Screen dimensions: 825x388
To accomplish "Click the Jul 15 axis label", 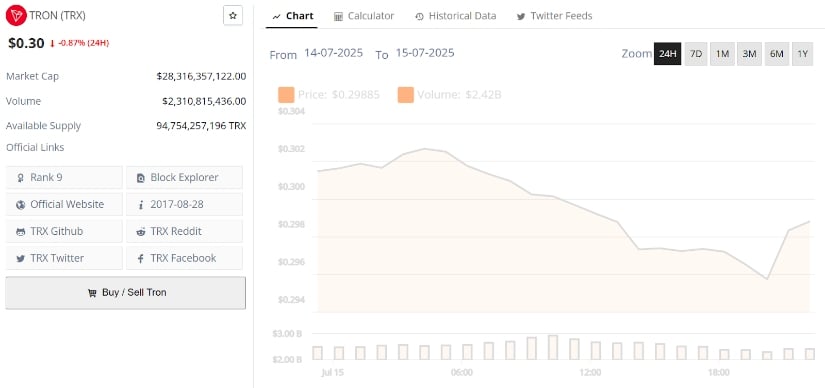I will [x=332, y=373].
